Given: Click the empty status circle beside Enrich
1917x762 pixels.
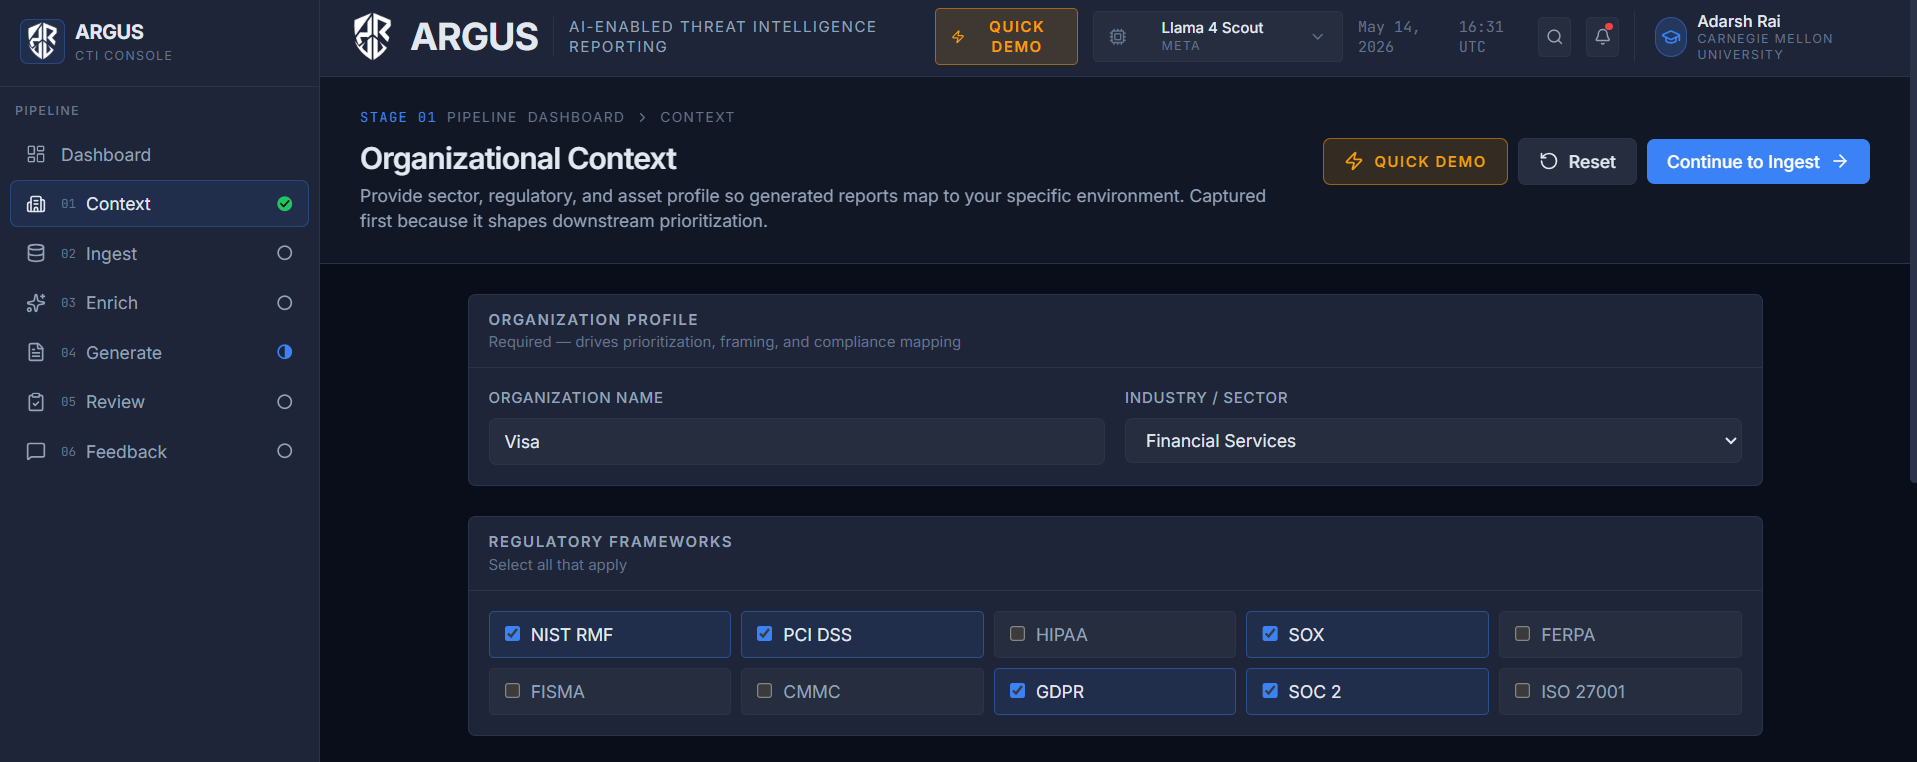Looking at the screenshot, I should tap(285, 303).
